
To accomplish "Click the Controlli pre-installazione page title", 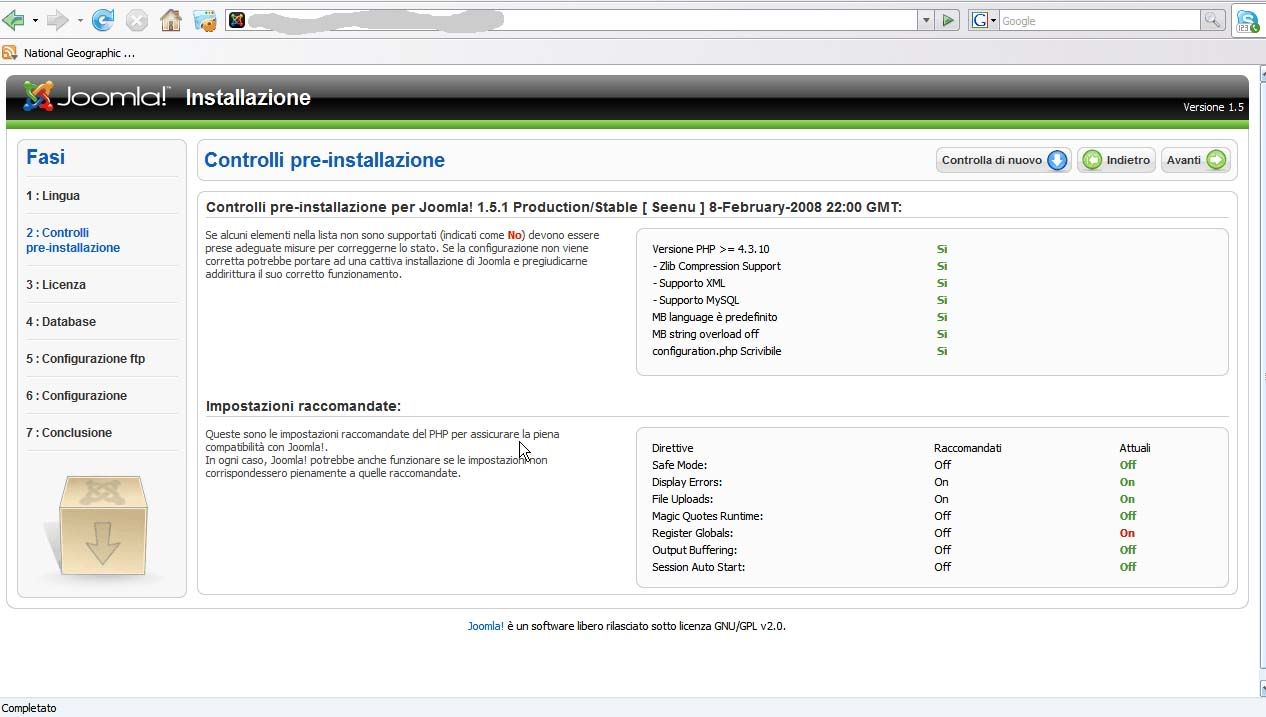I will coord(324,160).
